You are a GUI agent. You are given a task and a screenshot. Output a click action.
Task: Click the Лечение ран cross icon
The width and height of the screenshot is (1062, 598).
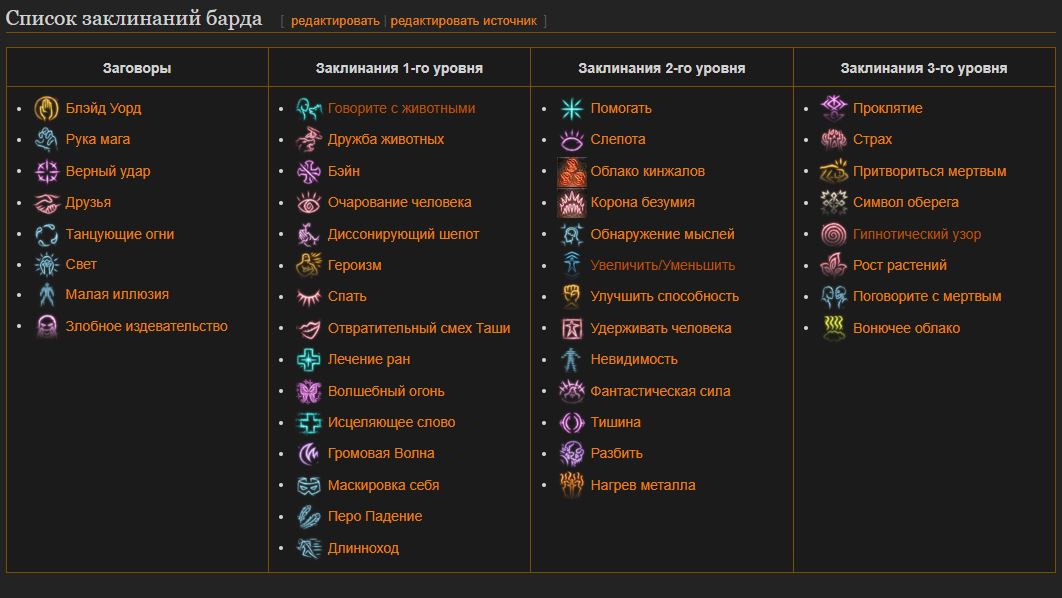point(309,360)
